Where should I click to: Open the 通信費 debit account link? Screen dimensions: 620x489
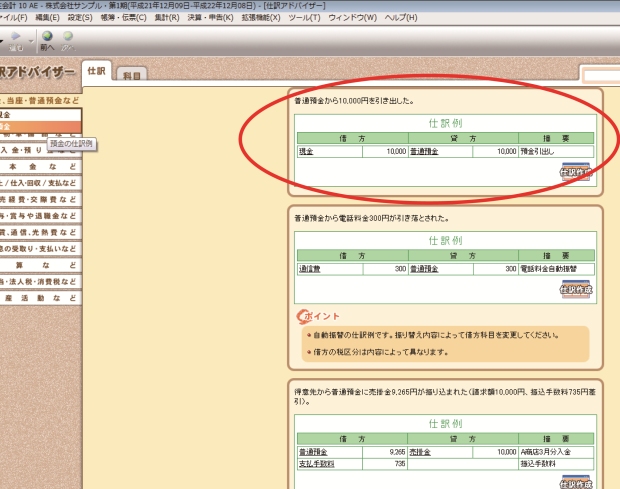(310, 269)
